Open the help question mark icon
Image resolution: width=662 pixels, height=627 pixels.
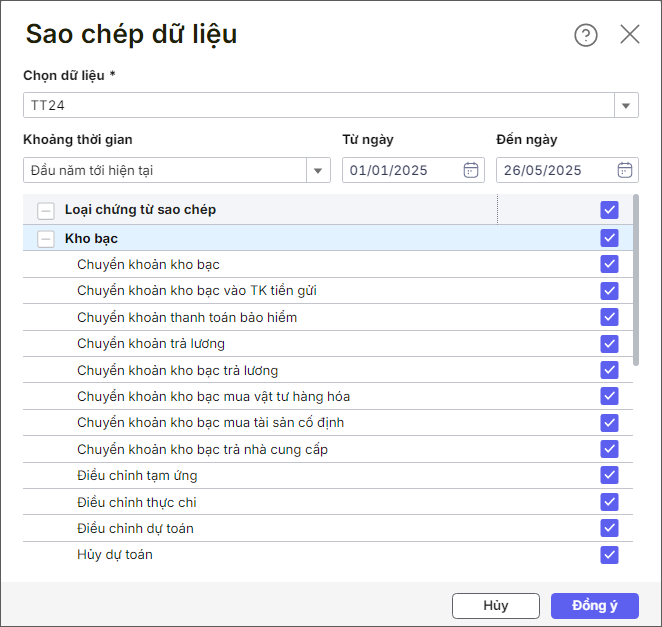[x=585, y=35]
